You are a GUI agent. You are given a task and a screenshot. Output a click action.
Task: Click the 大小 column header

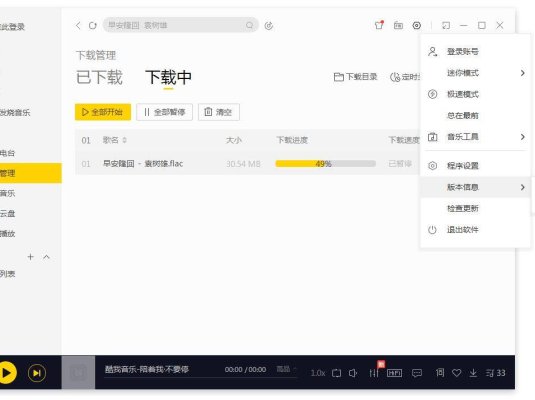pos(234,140)
